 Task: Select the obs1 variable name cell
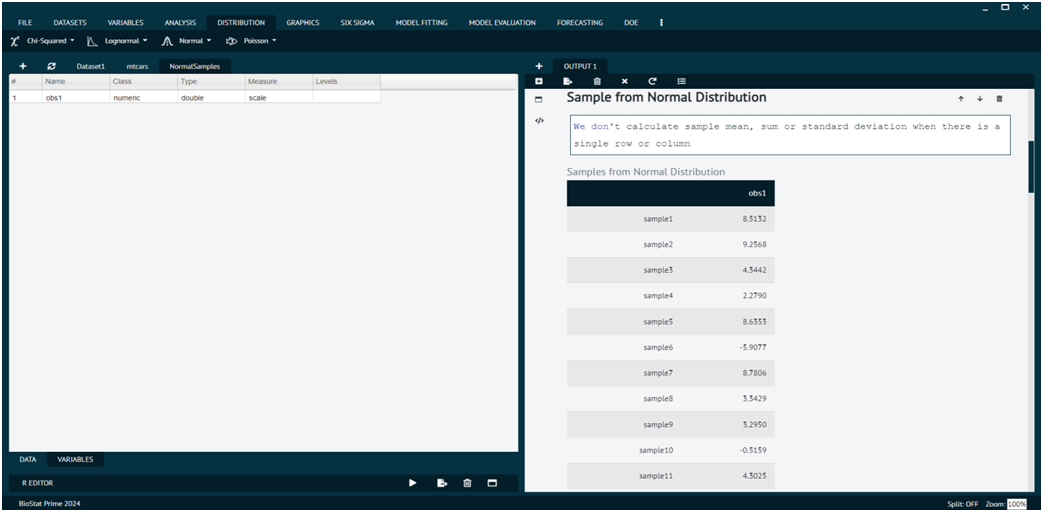point(76,97)
